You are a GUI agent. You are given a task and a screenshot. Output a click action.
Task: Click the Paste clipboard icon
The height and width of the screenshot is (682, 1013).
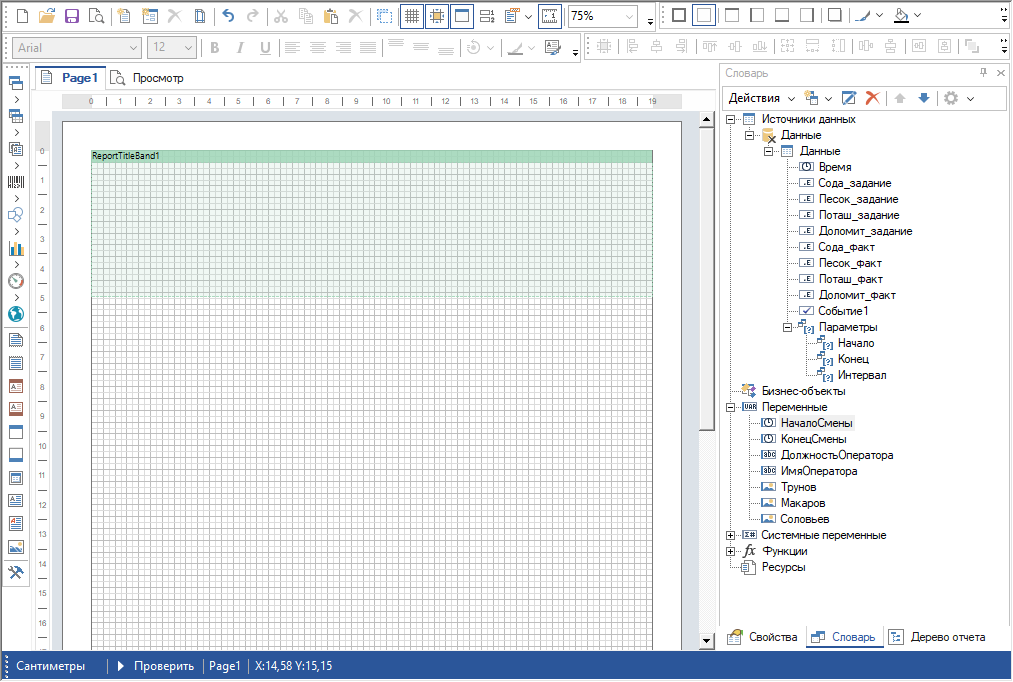tap(331, 16)
